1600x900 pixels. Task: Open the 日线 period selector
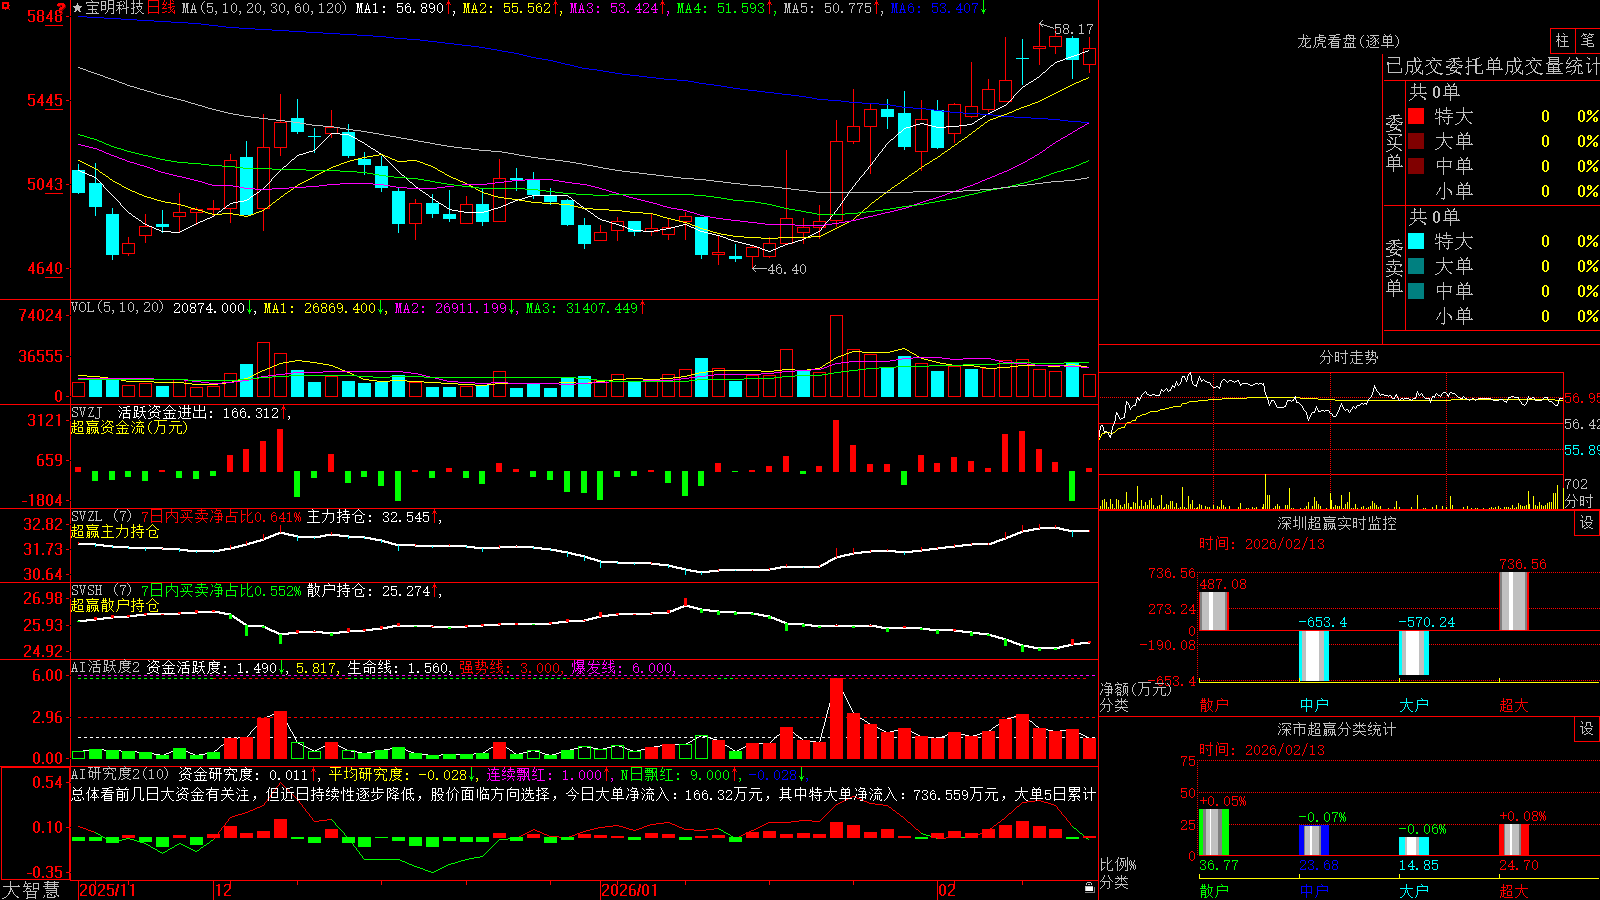coord(161,8)
